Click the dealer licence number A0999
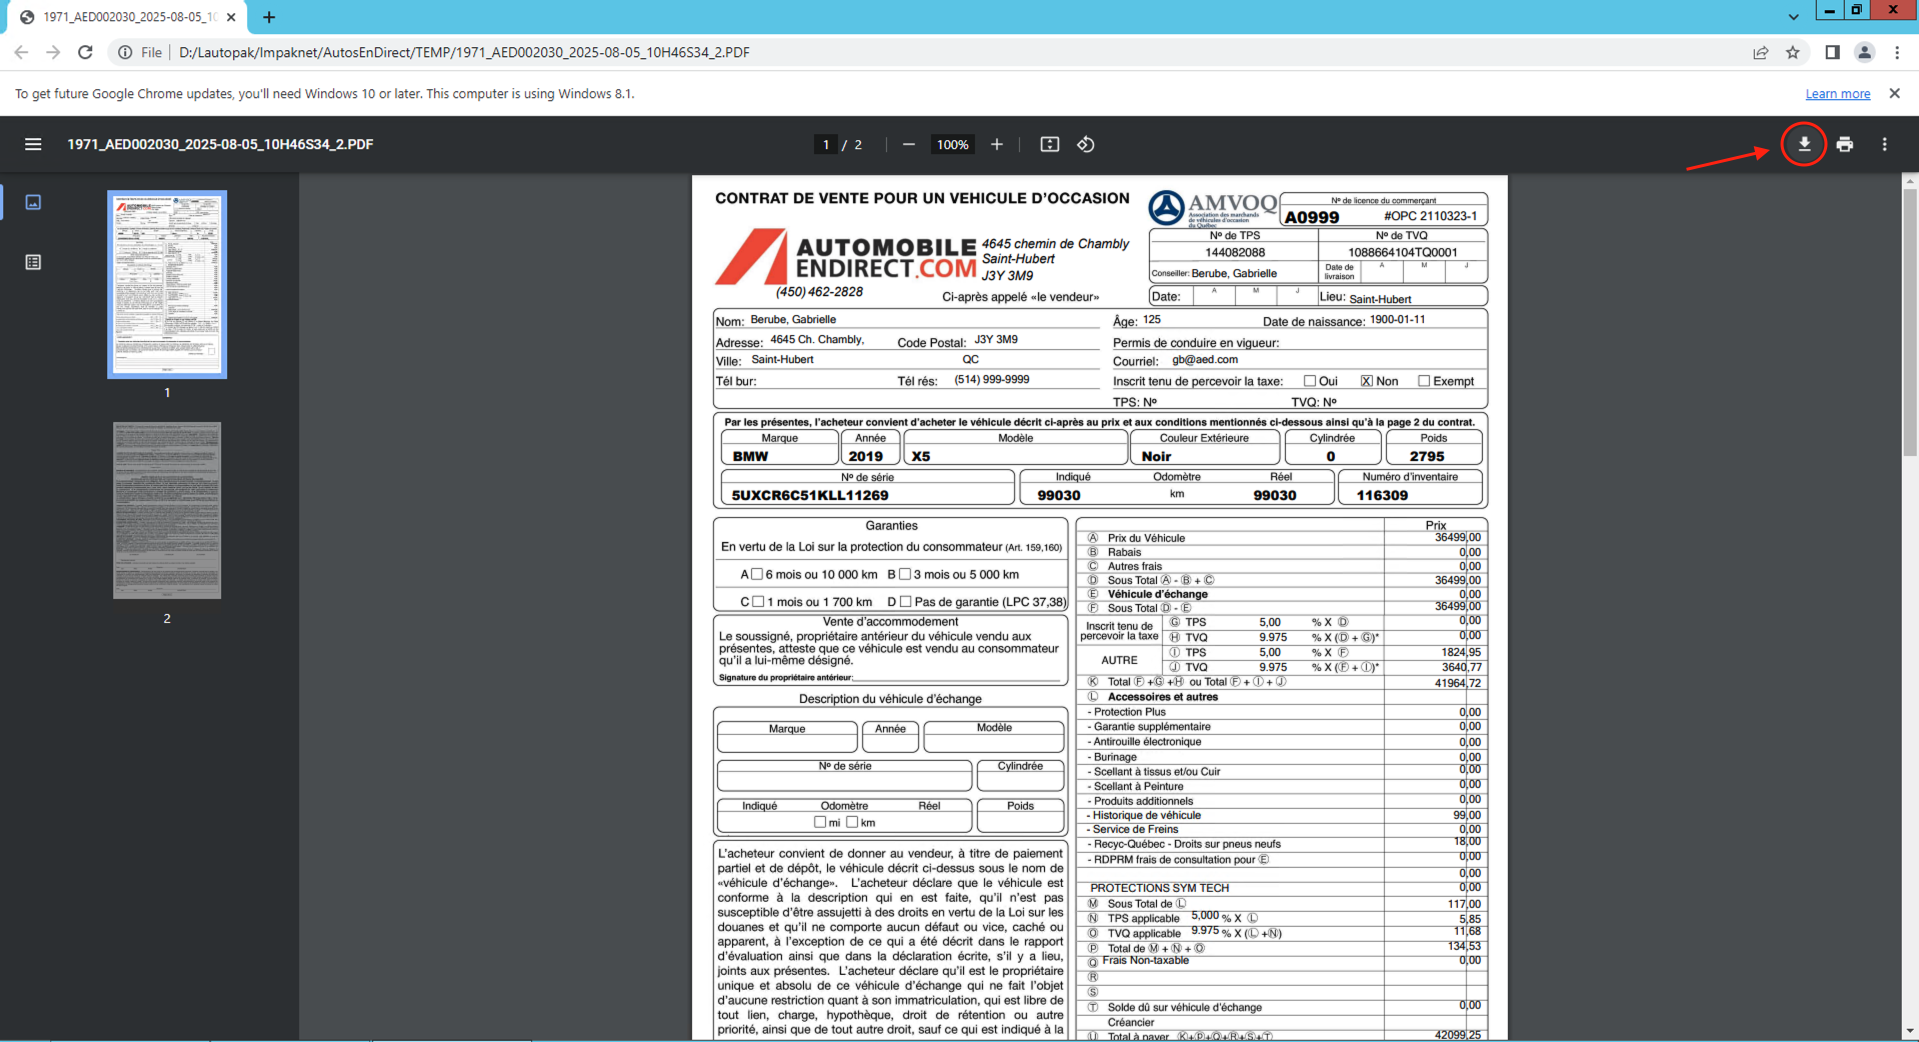1919x1042 pixels. tap(1312, 217)
